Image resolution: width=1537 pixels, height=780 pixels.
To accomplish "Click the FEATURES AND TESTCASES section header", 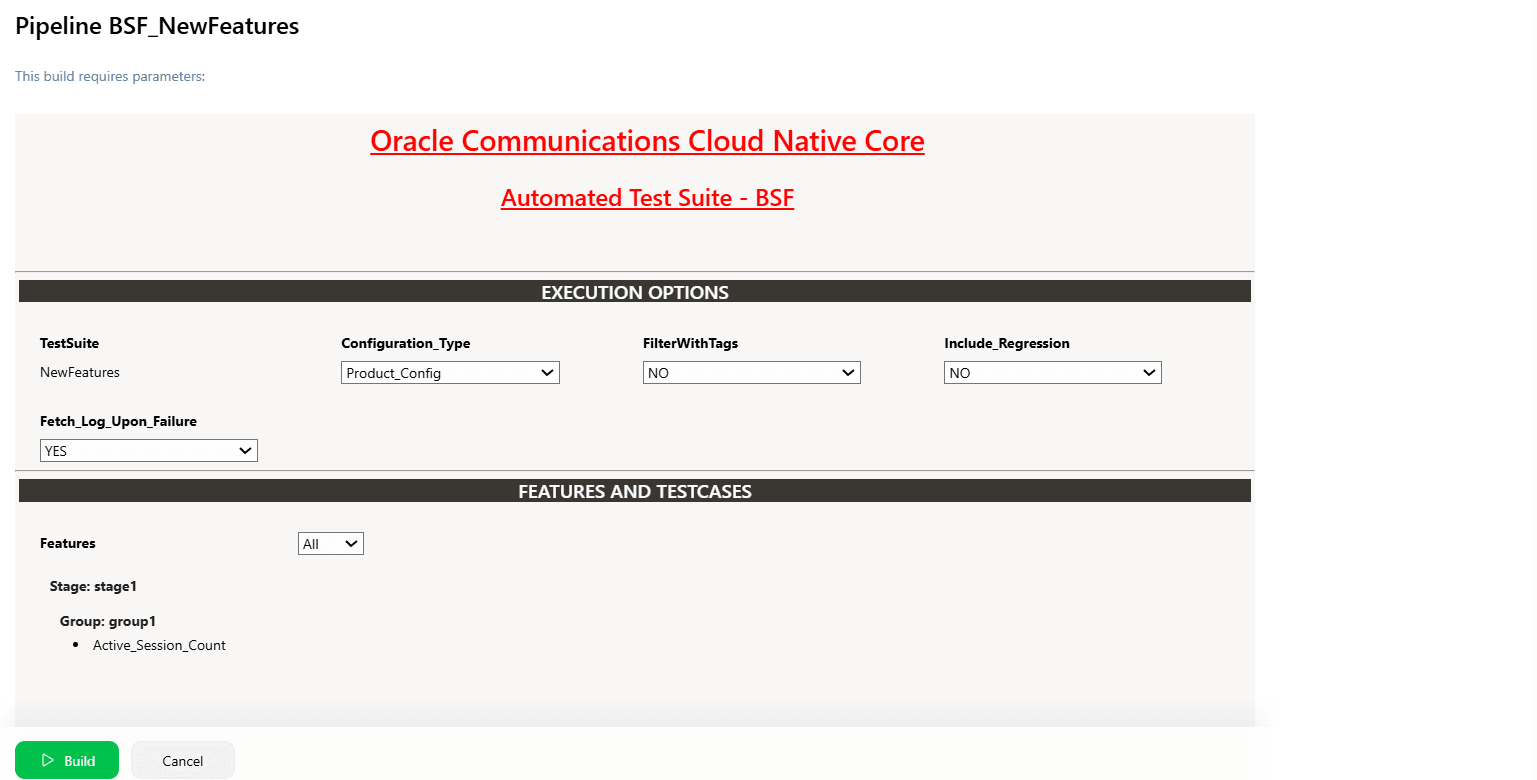I will point(634,490).
